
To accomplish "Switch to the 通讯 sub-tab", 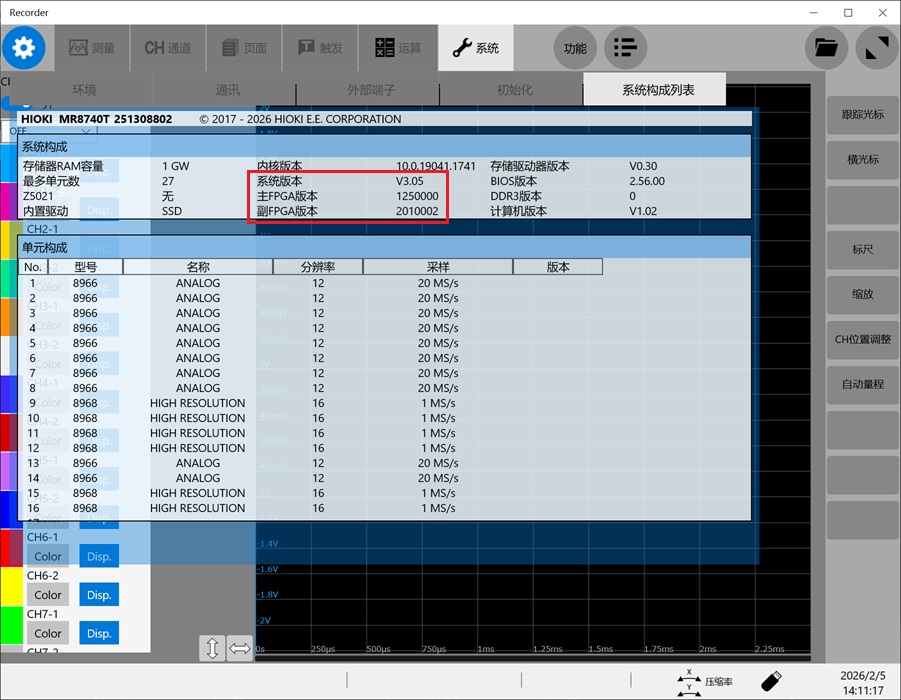I will [228, 90].
